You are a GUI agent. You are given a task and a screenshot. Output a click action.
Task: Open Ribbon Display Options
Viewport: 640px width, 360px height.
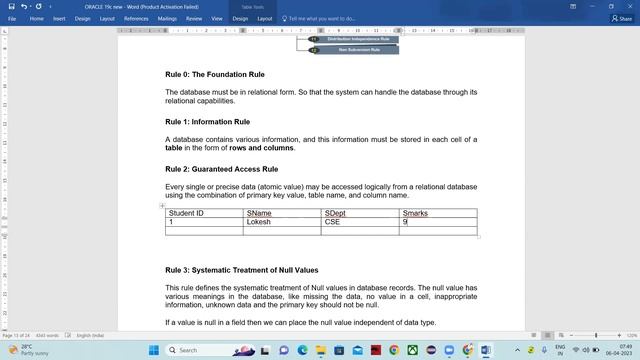tap(573, 7)
